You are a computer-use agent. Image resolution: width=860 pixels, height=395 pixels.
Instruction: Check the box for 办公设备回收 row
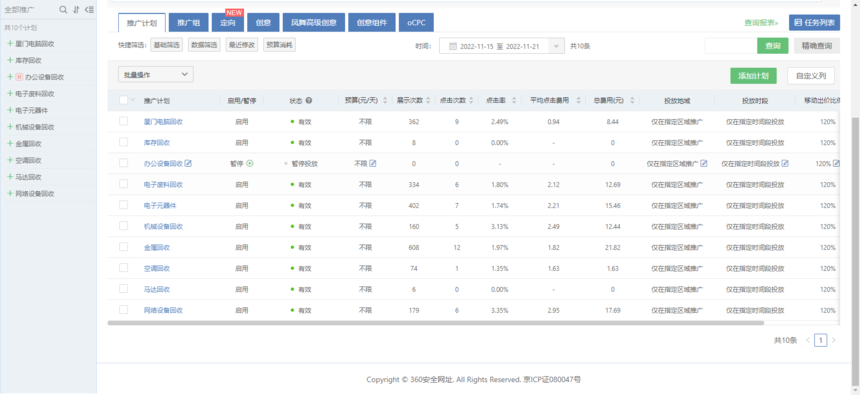pos(123,163)
